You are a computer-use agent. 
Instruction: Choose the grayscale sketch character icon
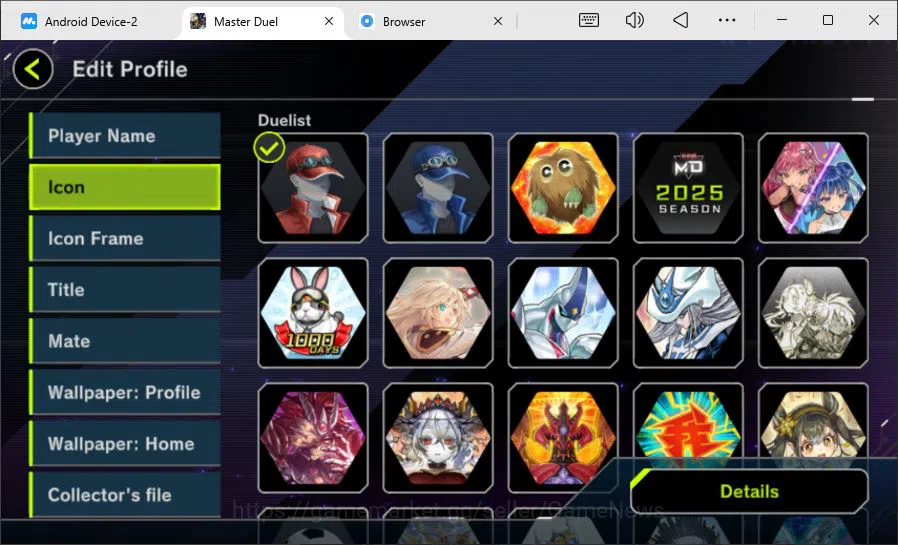click(813, 313)
